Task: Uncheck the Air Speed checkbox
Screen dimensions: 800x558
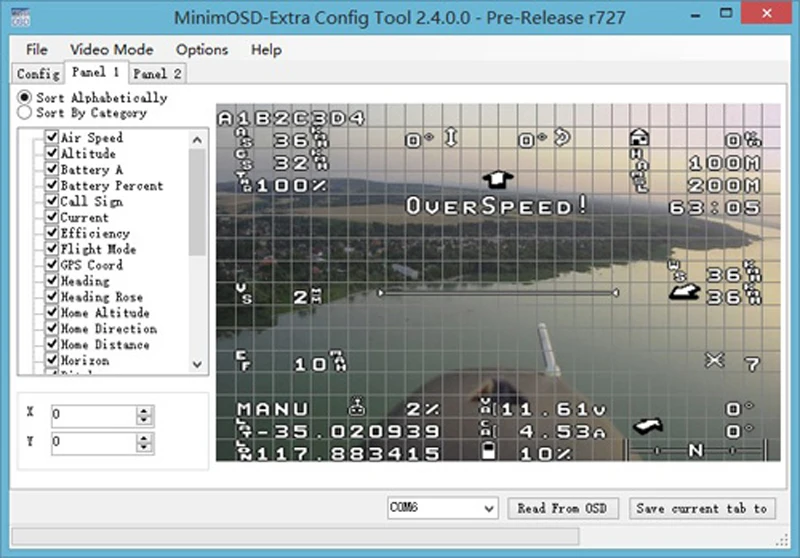Action: [x=52, y=137]
